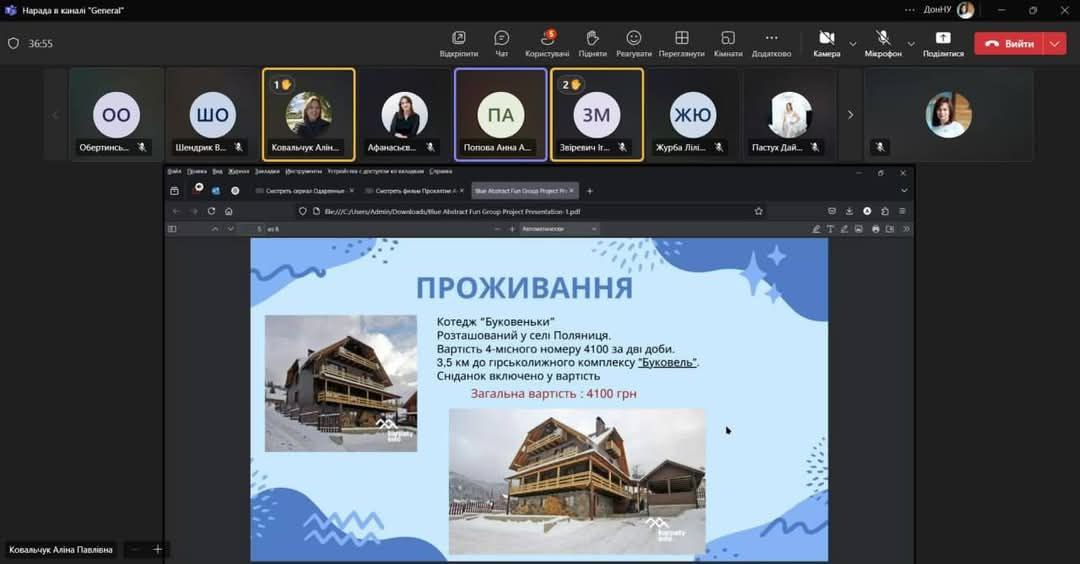The height and width of the screenshot is (564, 1080).
Task: Close the Blue Abstract Fun Group Project tab
Action: (571, 191)
